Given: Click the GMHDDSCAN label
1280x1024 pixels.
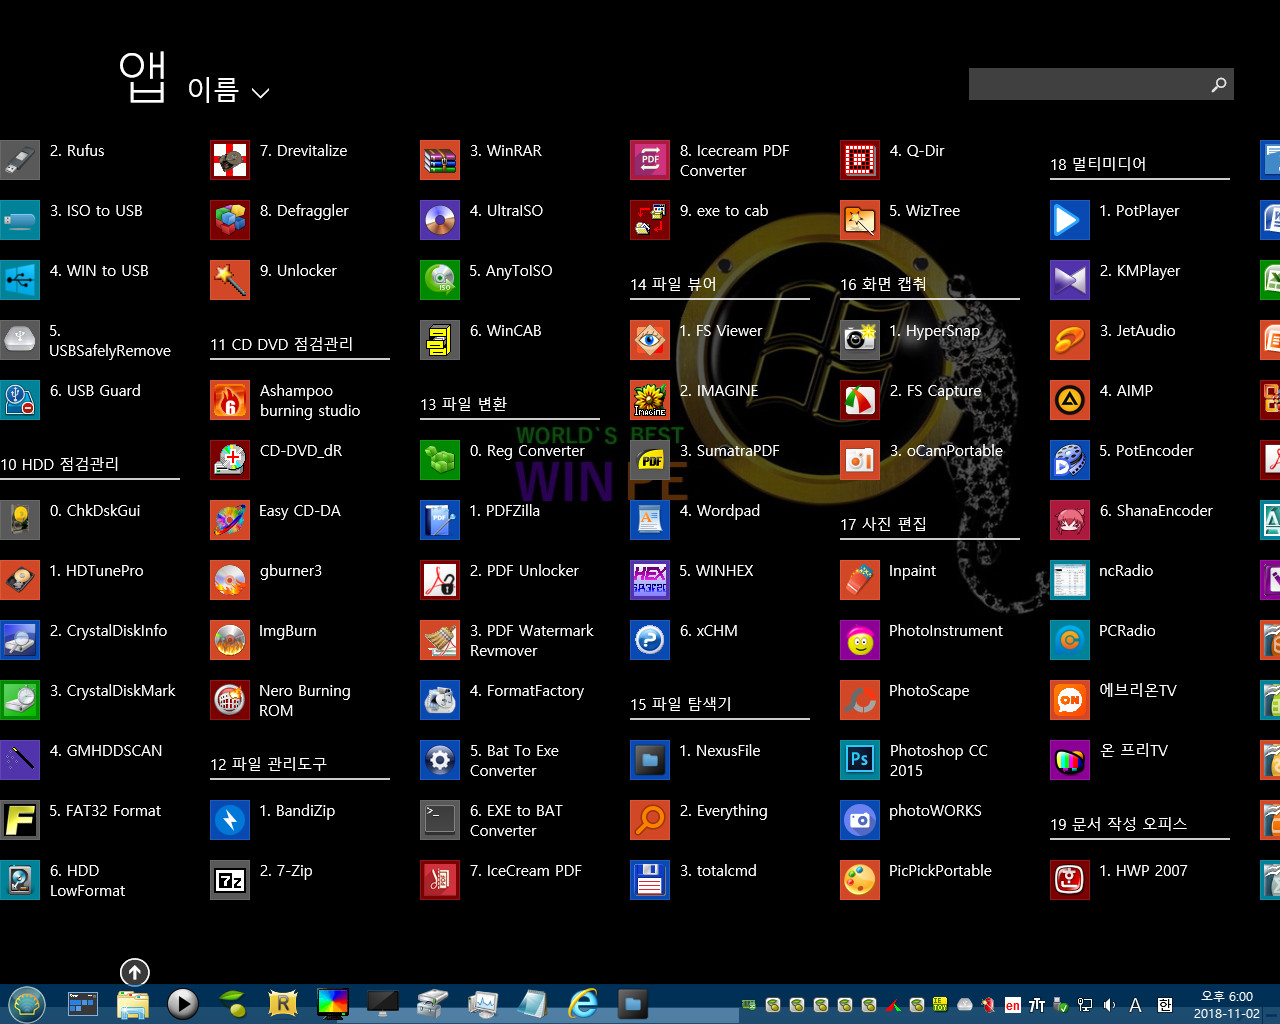Looking at the screenshot, I should (x=106, y=751).
